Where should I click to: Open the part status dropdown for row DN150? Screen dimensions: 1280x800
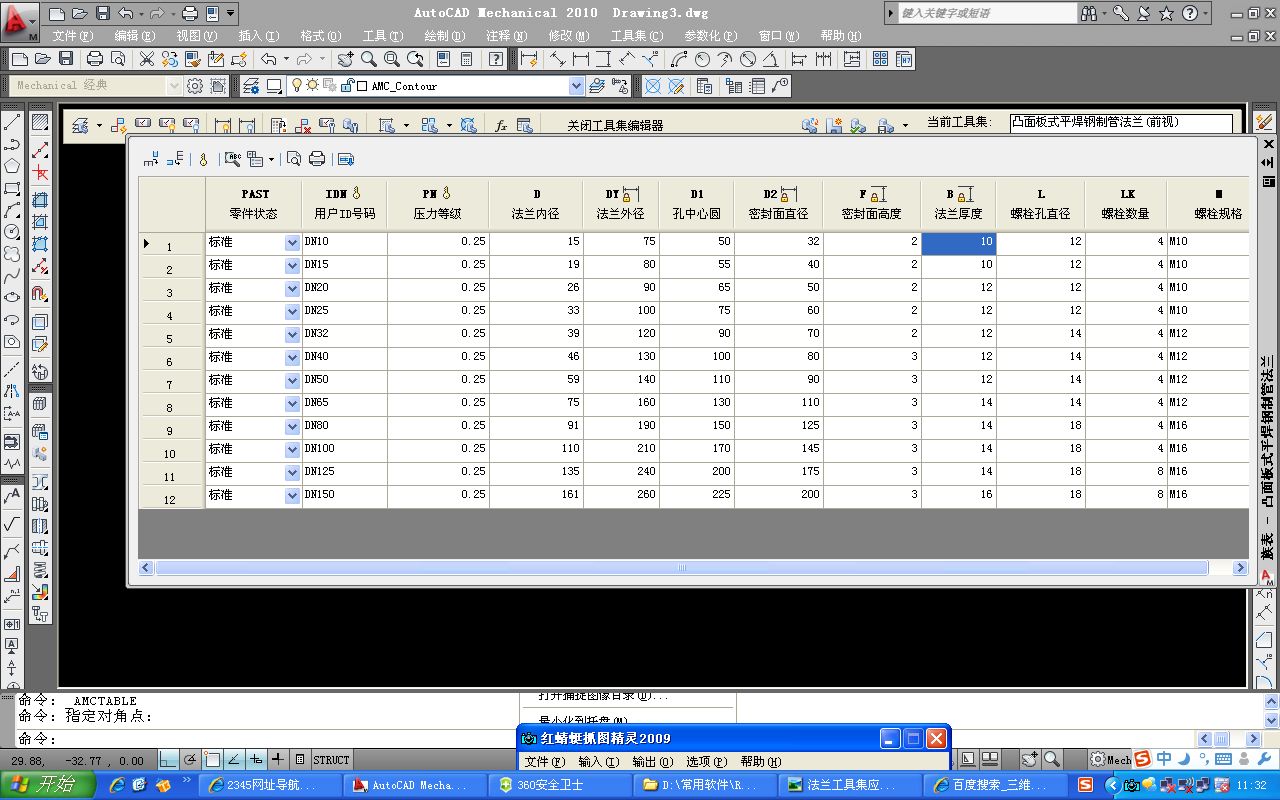tap(292, 495)
